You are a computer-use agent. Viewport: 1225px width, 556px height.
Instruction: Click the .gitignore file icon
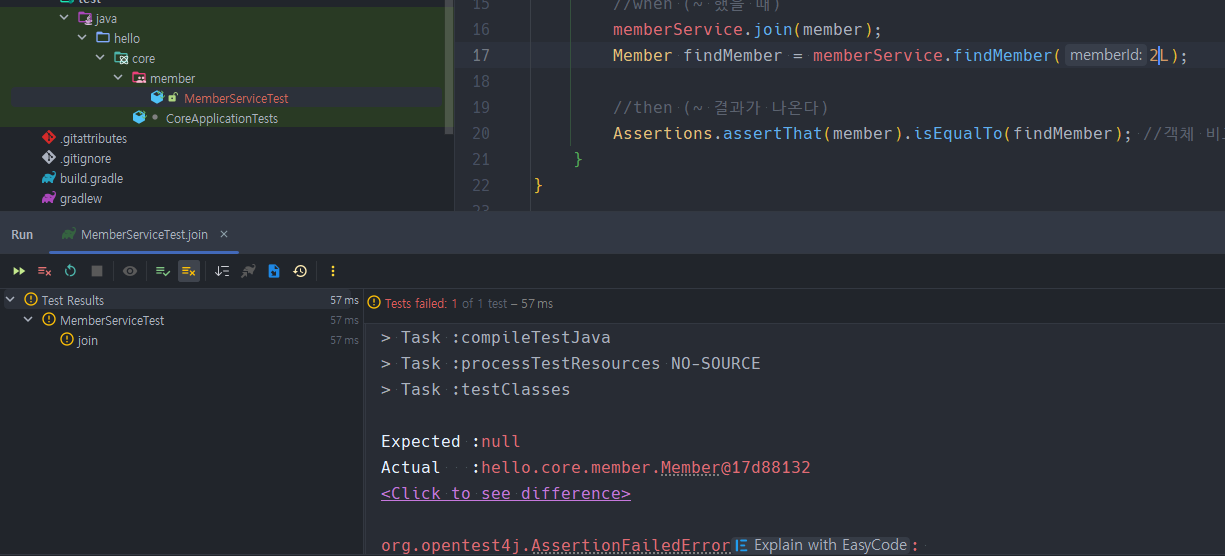49,158
